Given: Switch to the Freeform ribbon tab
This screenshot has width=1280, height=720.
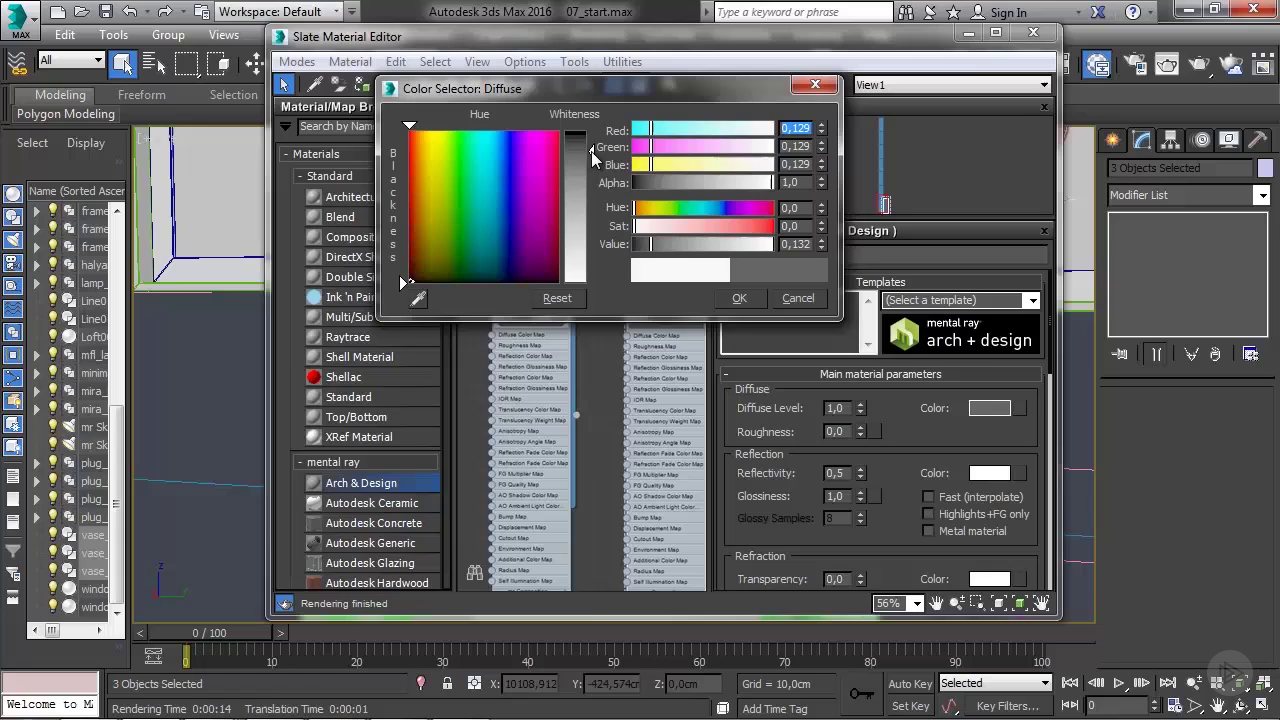Looking at the screenshot, I should coord(142,95).
